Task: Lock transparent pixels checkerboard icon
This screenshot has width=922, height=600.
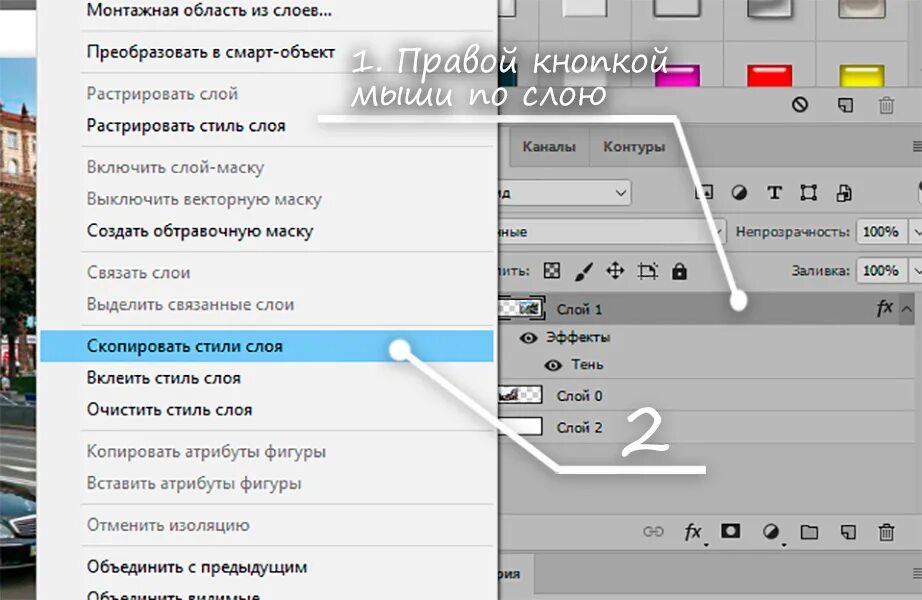Action: (x=552, y=271)
